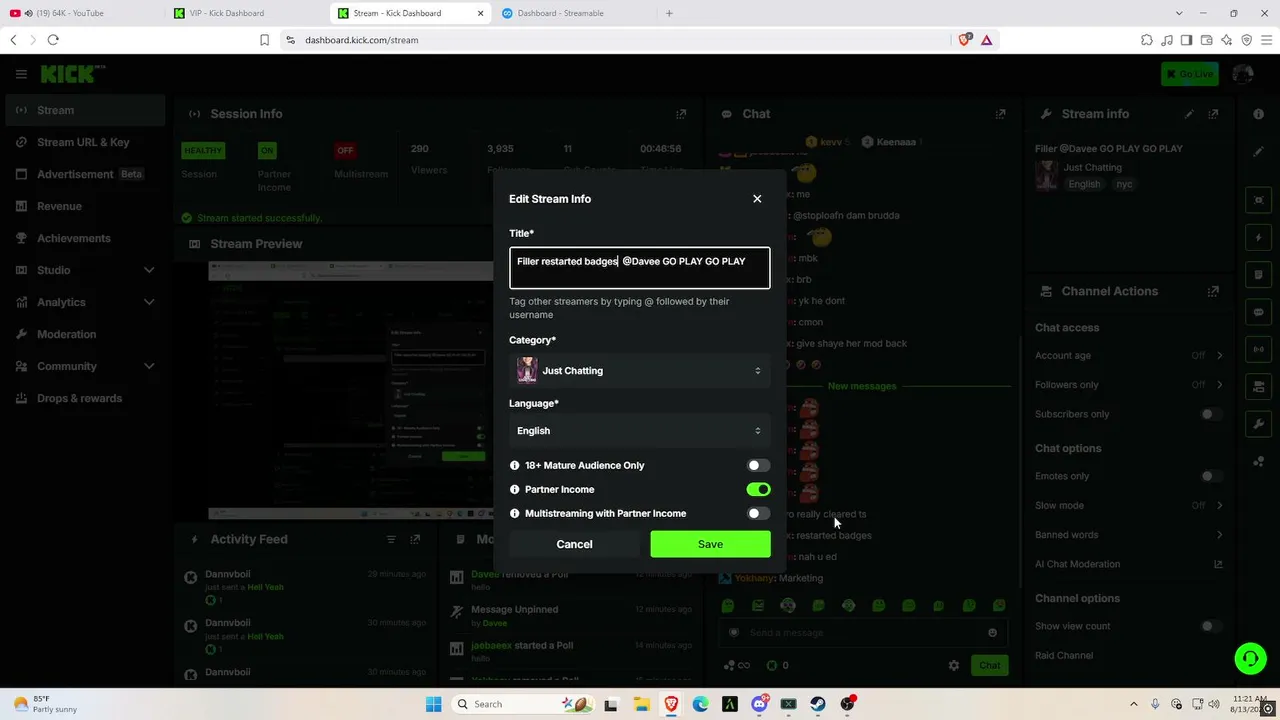Pop out the Session Info panel

point(681,114)
